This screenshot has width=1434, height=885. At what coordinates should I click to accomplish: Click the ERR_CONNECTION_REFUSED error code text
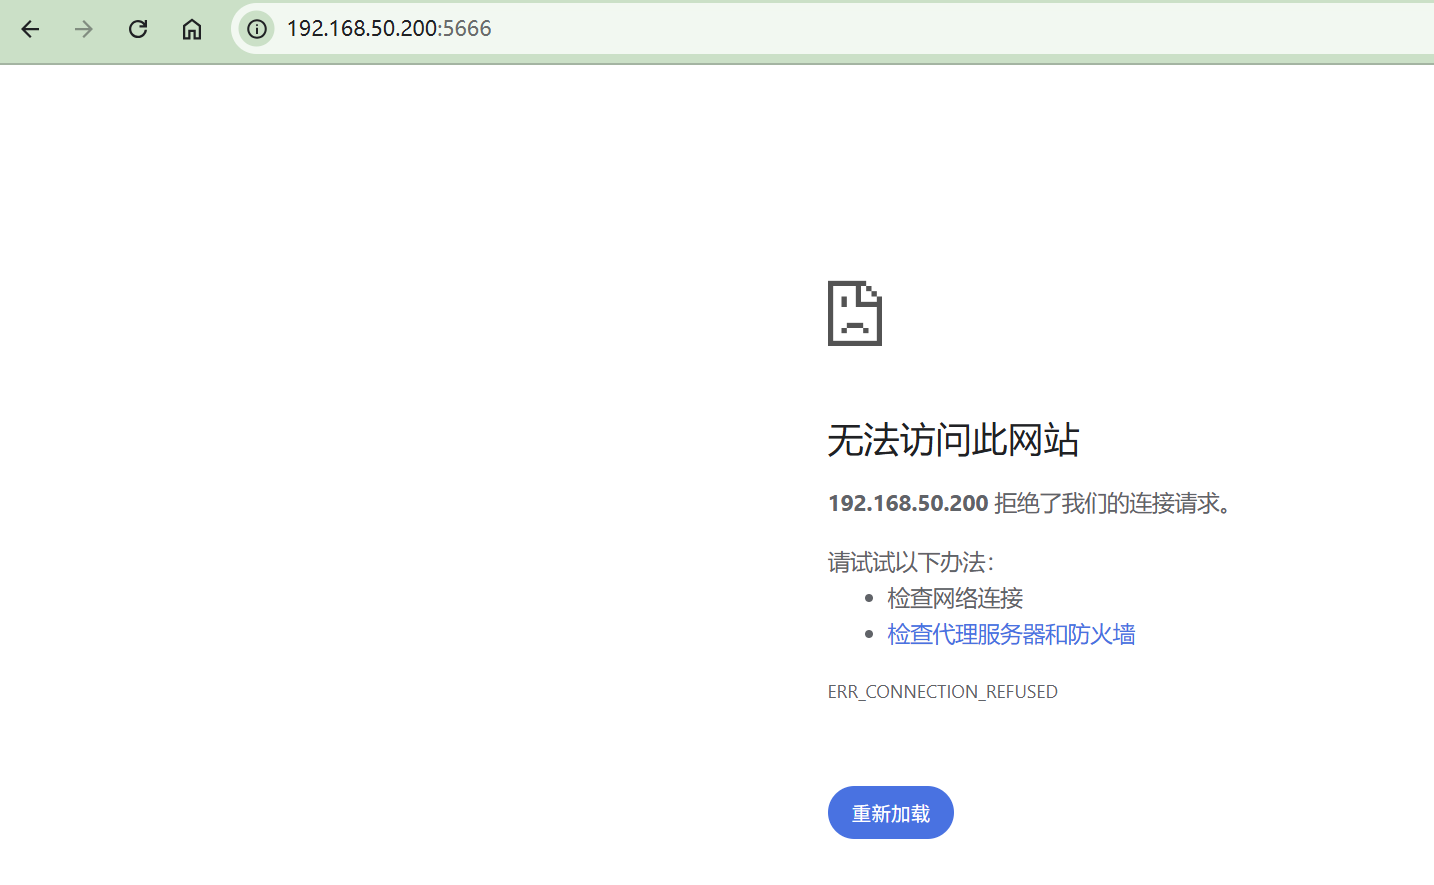[943, 691]
